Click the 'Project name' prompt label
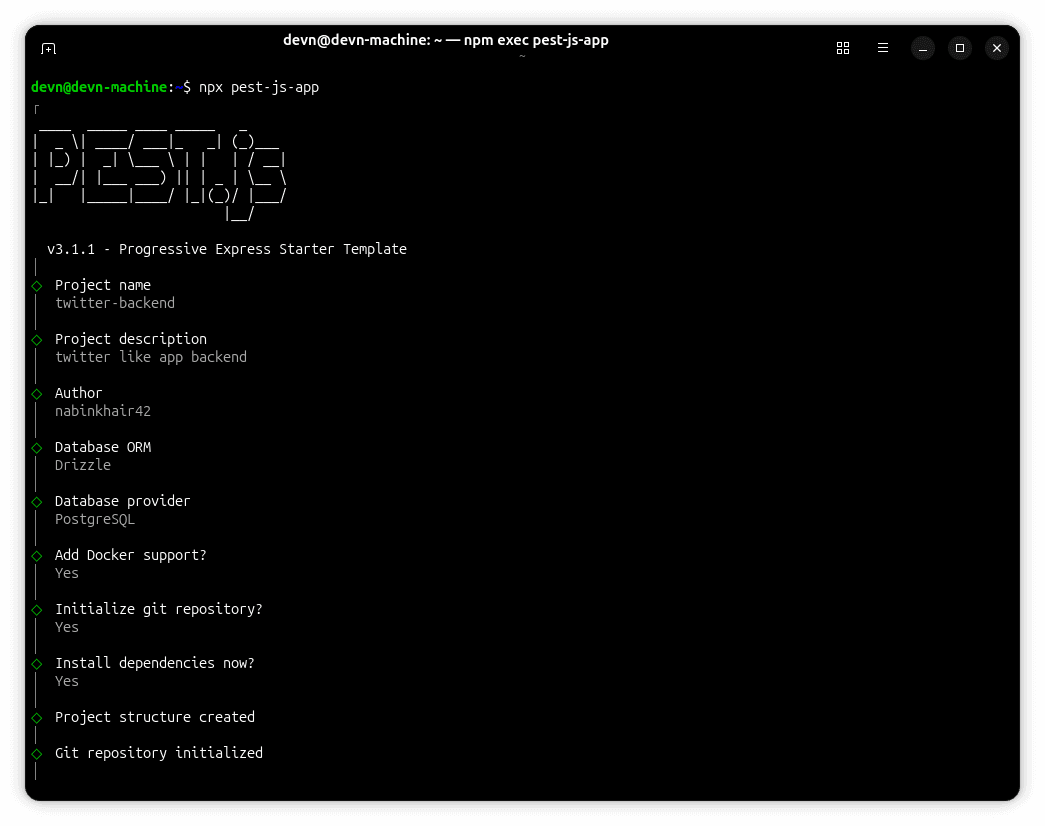Screen dimensions: 1045x826 (103, 285)
